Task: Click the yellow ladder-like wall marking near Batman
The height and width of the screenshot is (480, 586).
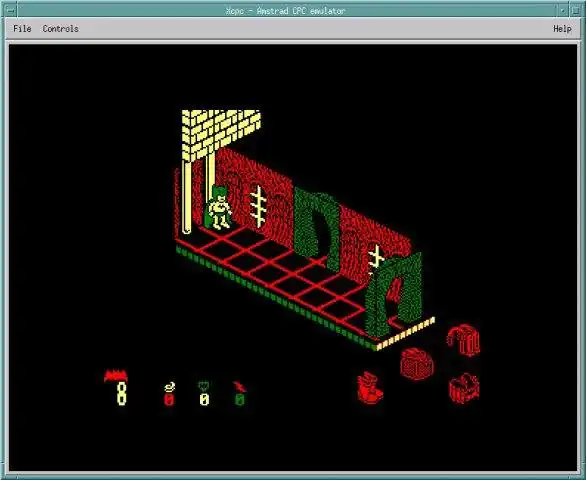Action: [x=258, y=206]
